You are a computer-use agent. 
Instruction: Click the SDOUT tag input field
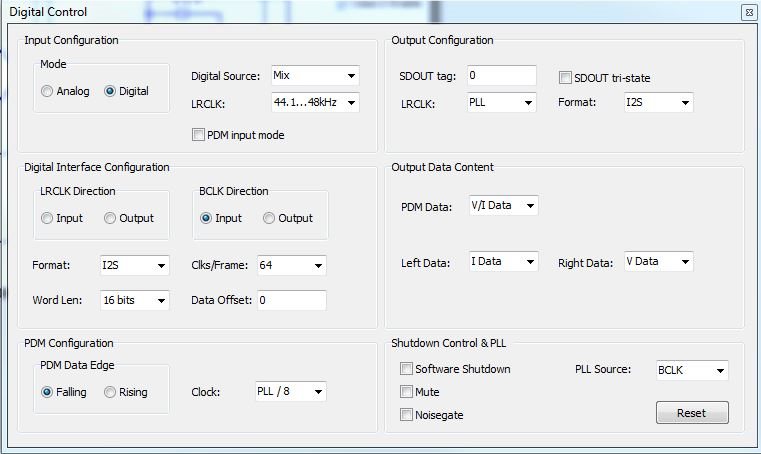coord(500,76)
